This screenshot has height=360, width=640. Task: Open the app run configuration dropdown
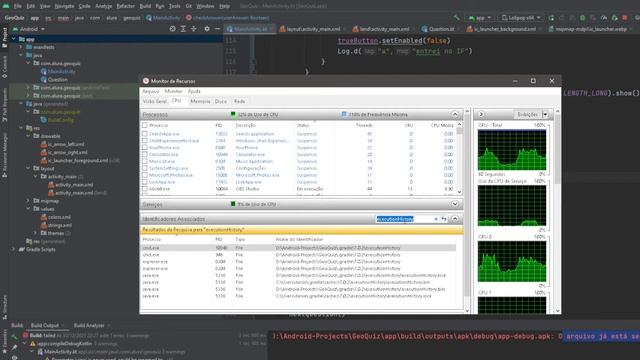tap(480, 18)
